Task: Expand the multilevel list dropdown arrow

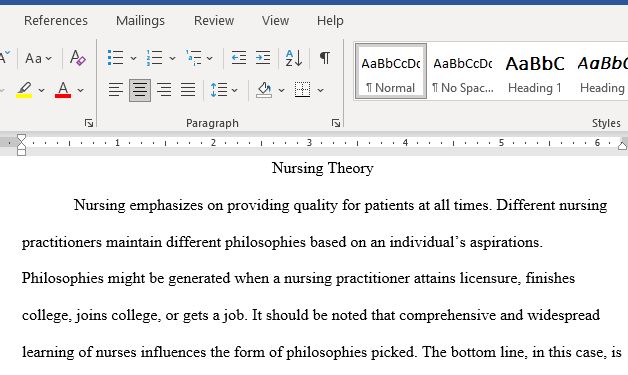Action: pyautogui.click(x=209, y=58)
